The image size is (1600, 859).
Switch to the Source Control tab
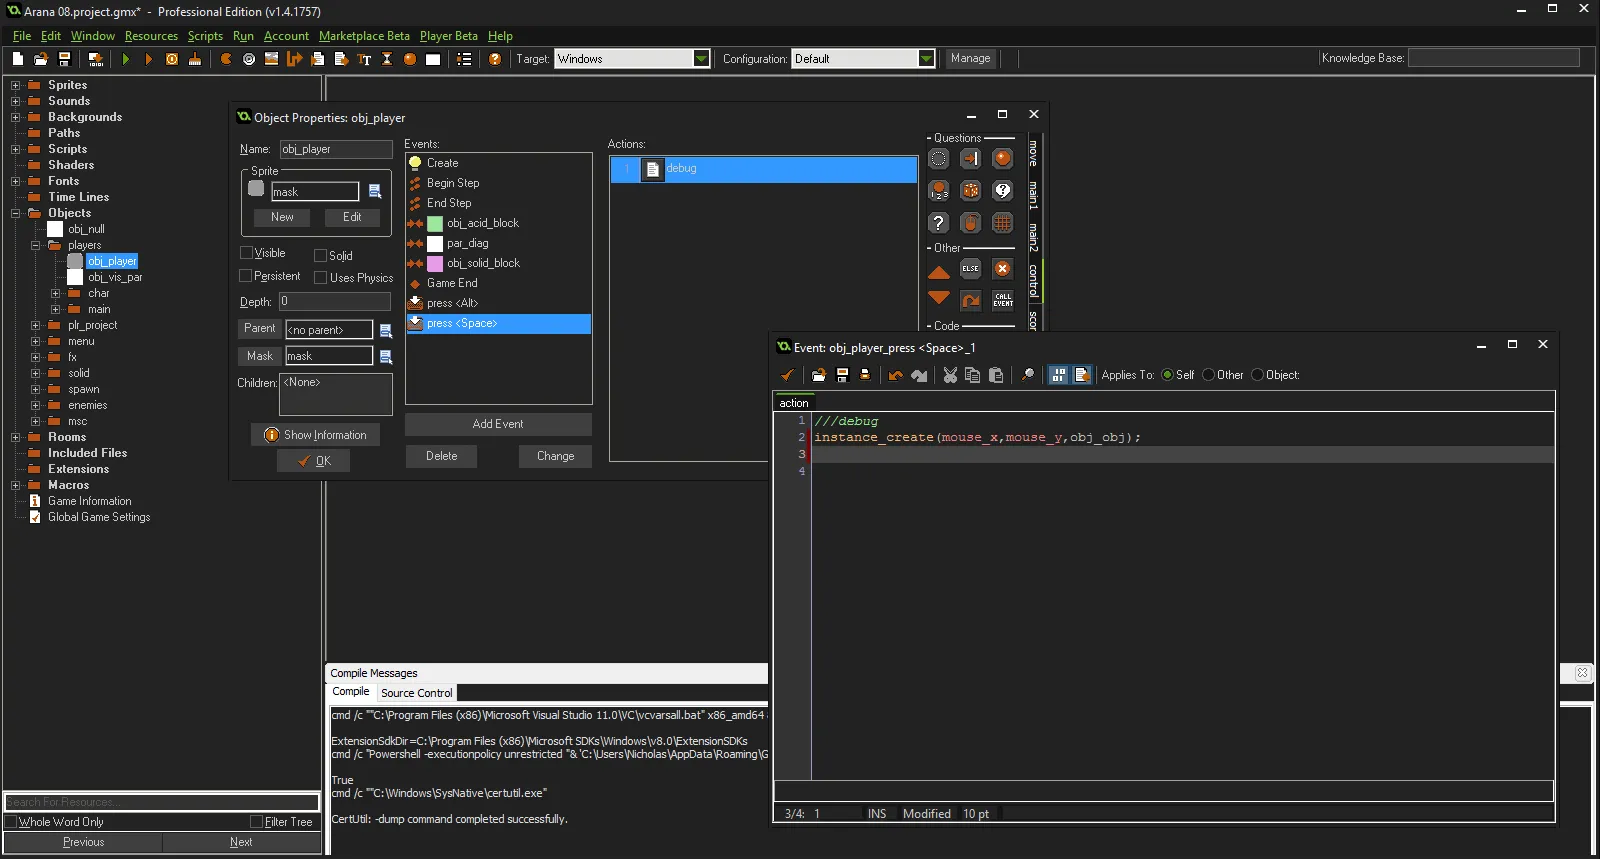pos(416,693)
